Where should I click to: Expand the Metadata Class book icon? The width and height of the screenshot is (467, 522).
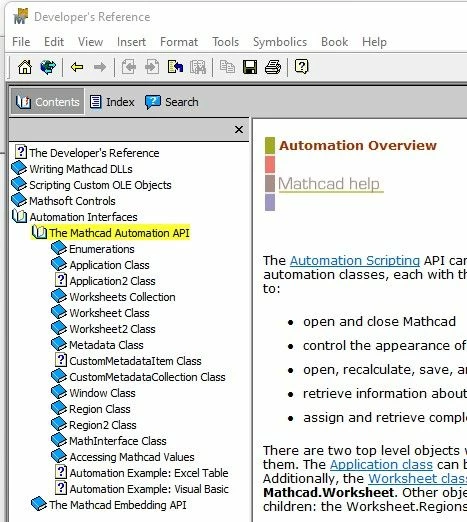59,344
